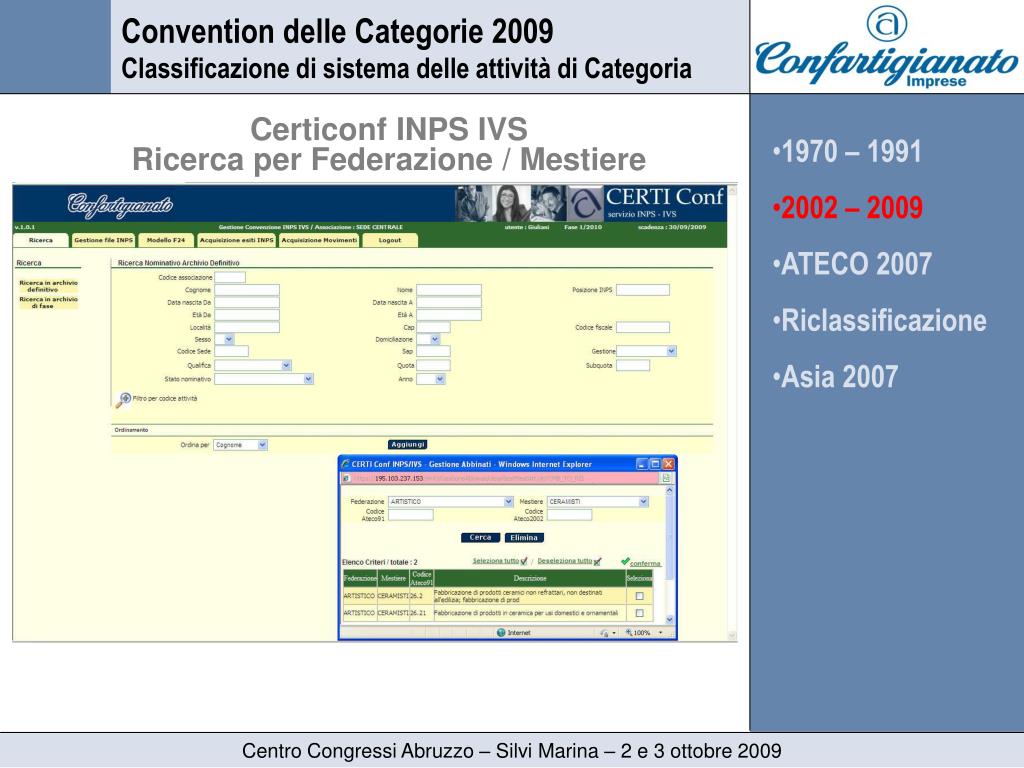1024x768 pixels.
Task: Click the Seleziona tutto link
Action: pyautogui.click(x=496, y=561)
